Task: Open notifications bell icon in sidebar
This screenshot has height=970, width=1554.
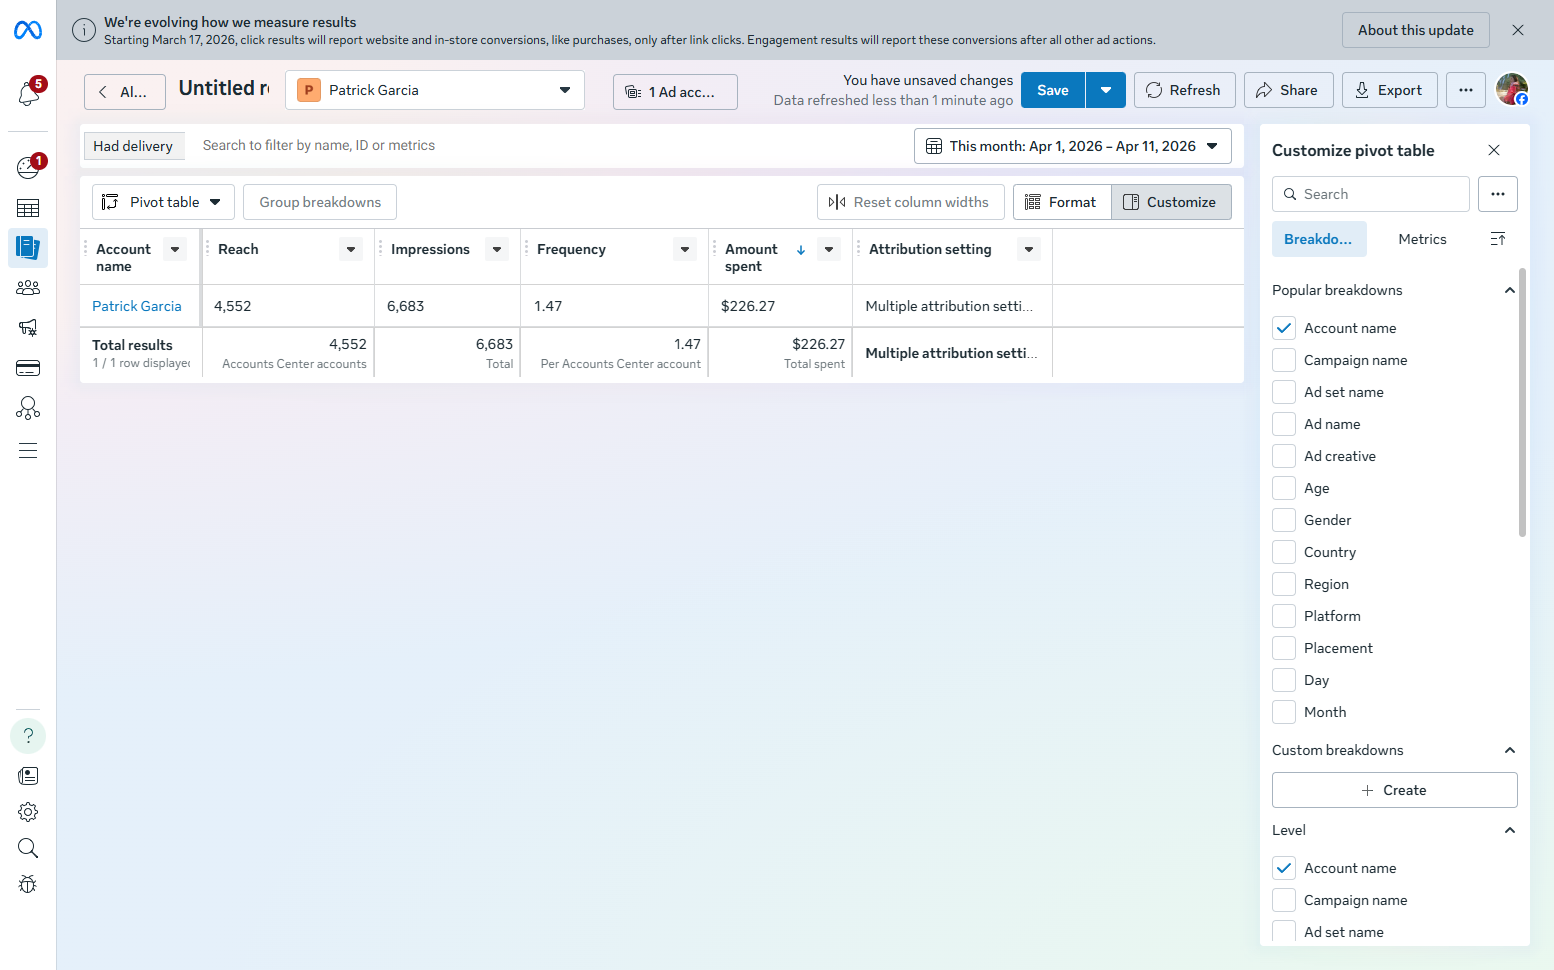Action: 28,94
